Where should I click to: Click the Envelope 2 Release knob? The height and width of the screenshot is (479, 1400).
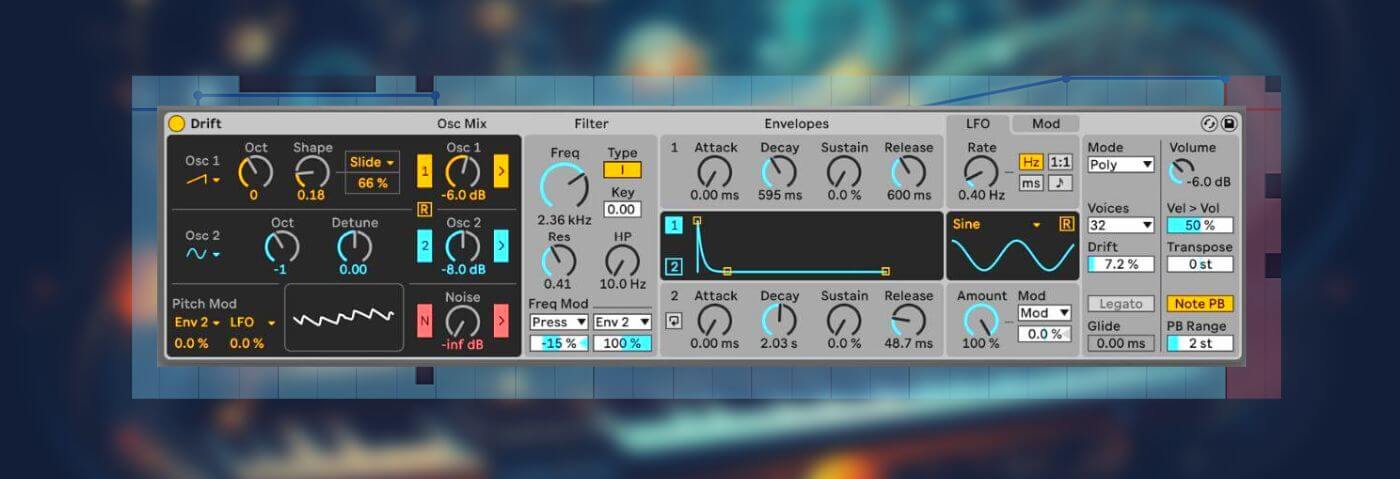coord(908,320)
